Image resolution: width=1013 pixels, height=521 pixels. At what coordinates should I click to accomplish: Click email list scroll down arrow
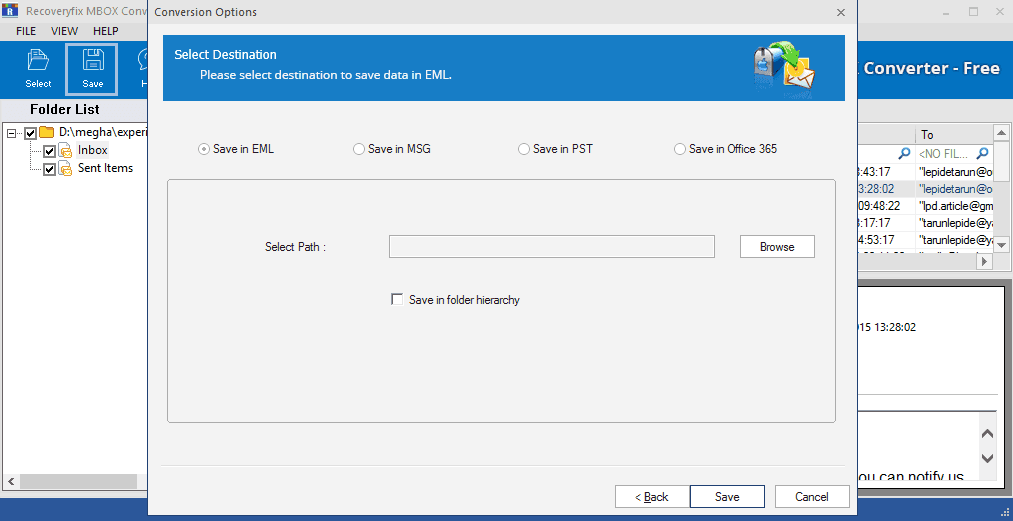coord(1001,245)
